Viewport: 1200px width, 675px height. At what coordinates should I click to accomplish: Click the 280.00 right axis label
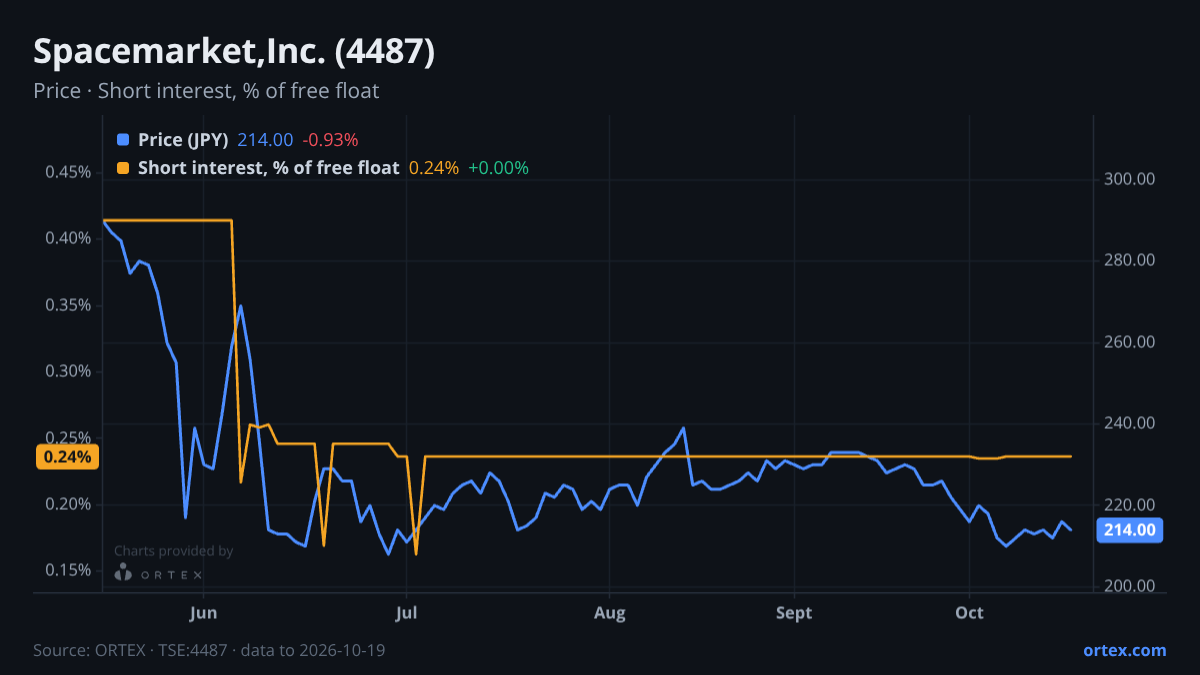click(x=1130, y=260)
